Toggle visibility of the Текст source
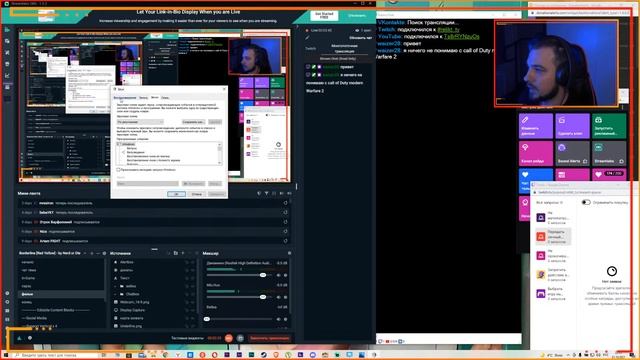 click(193, 278)
